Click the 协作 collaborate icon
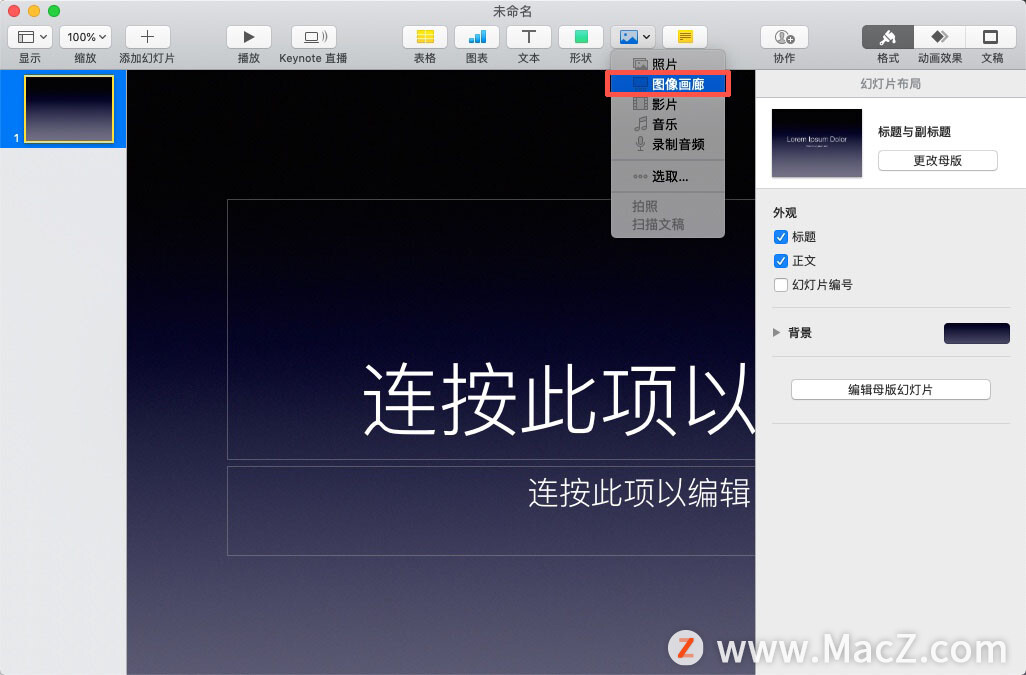This screenshot has height=675, width=1026. (x=784, y=37)
